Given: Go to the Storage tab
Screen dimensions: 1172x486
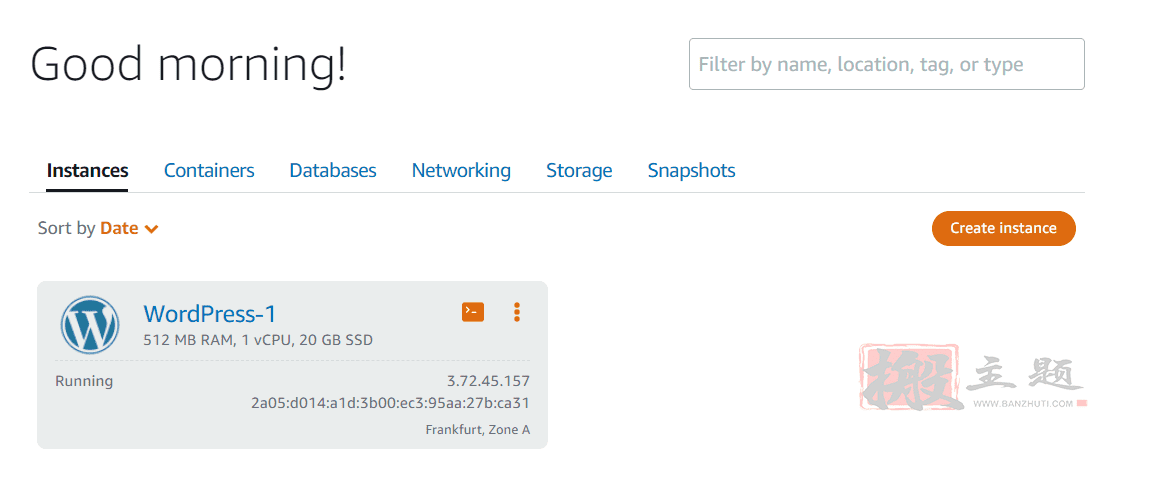Looking at the screenshot, I should tap(579, 170).
